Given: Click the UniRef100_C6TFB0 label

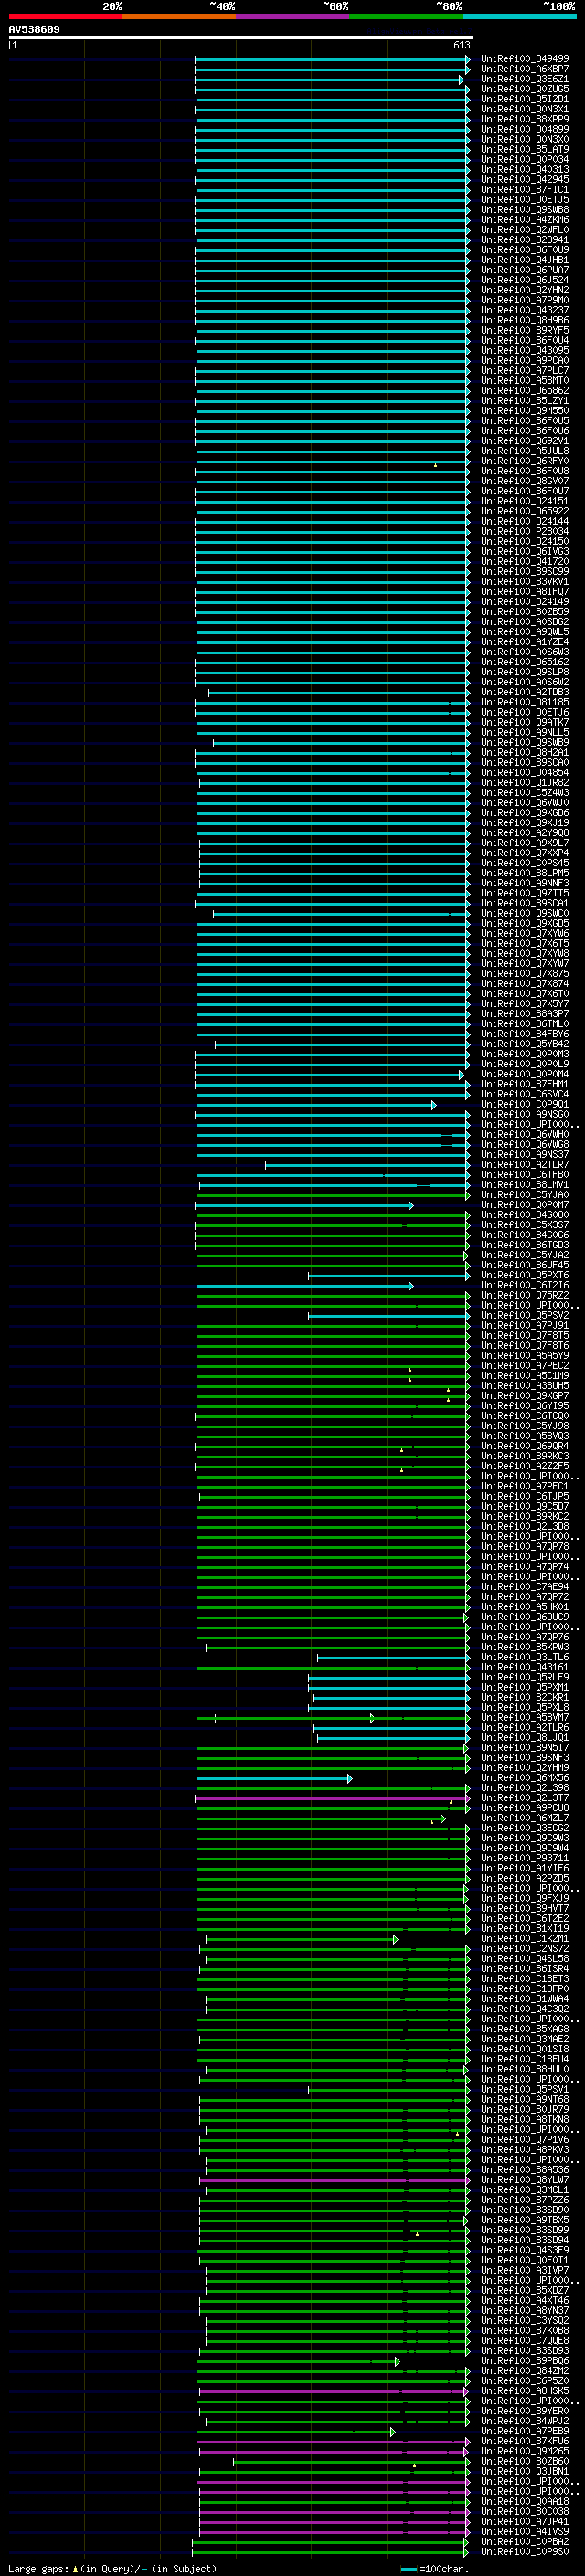Looking at the screenshot, I should 525,1174.
